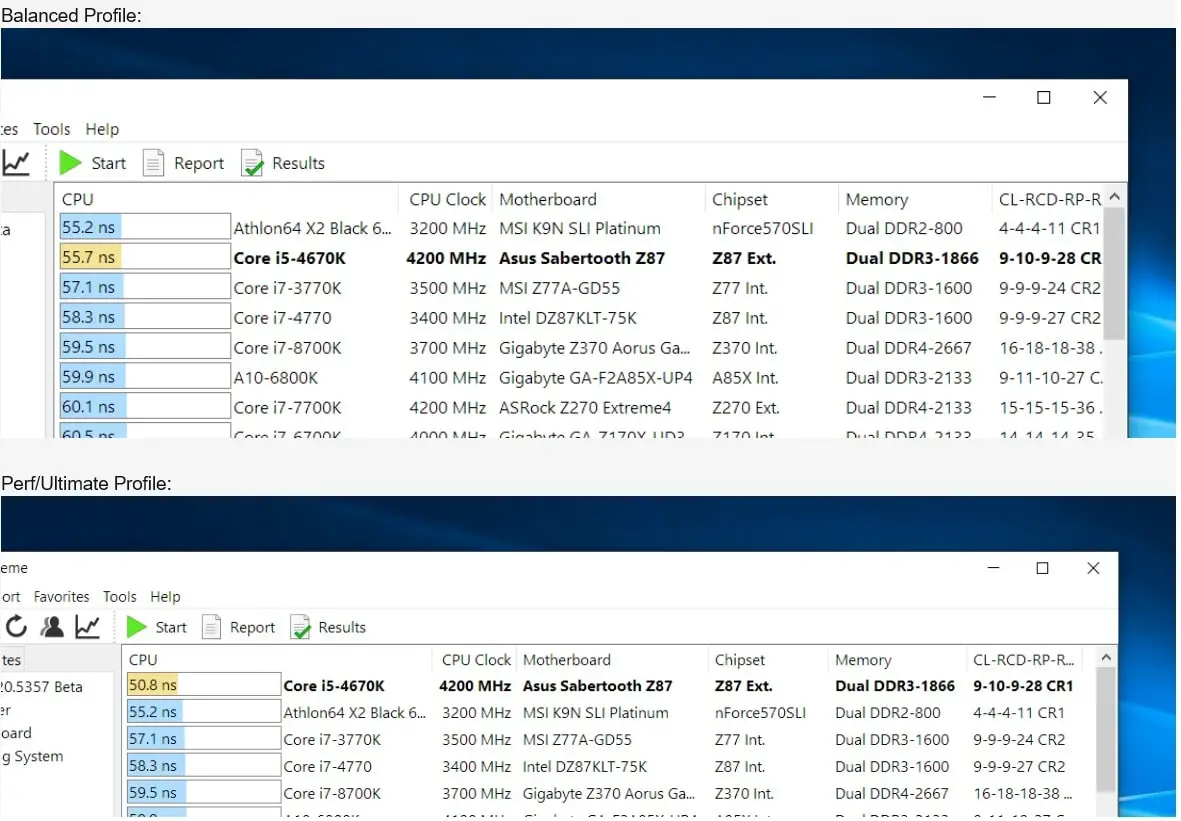Sort by CPU Clock column in Balanced Profile list

click(447, 199)
